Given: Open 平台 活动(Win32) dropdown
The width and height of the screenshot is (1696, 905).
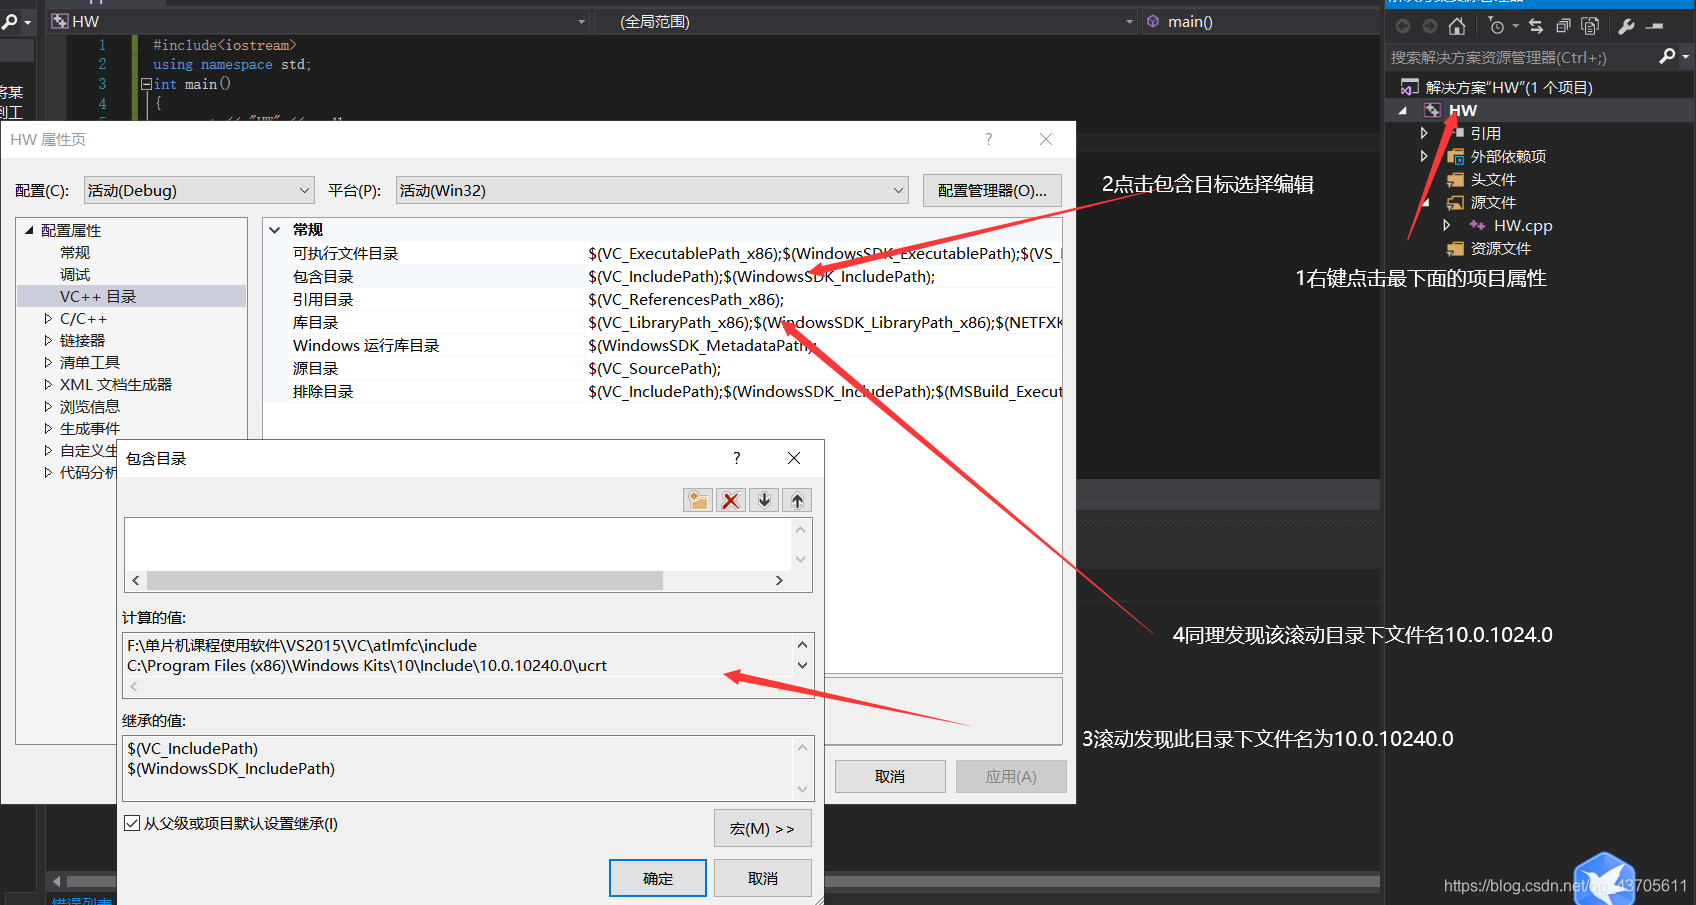Looking at the screenshot, I should pos(652,190).
